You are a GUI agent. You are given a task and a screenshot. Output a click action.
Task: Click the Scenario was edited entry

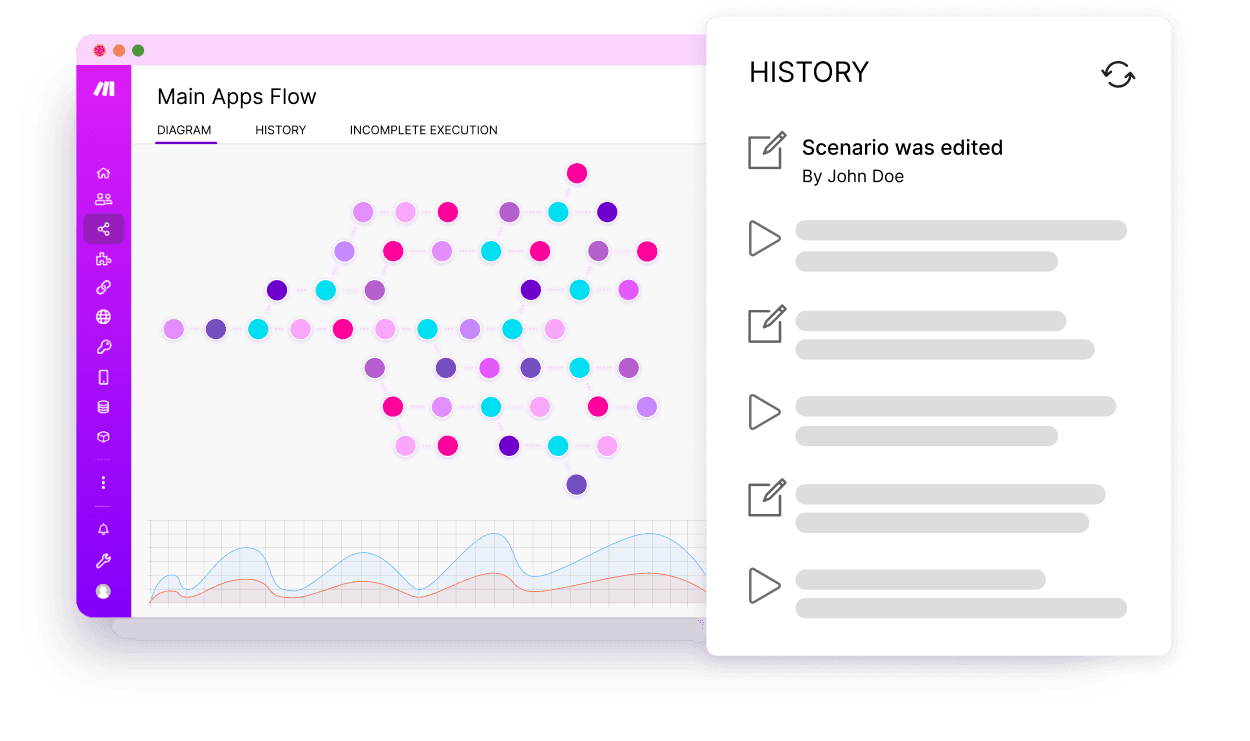point(902,147)
